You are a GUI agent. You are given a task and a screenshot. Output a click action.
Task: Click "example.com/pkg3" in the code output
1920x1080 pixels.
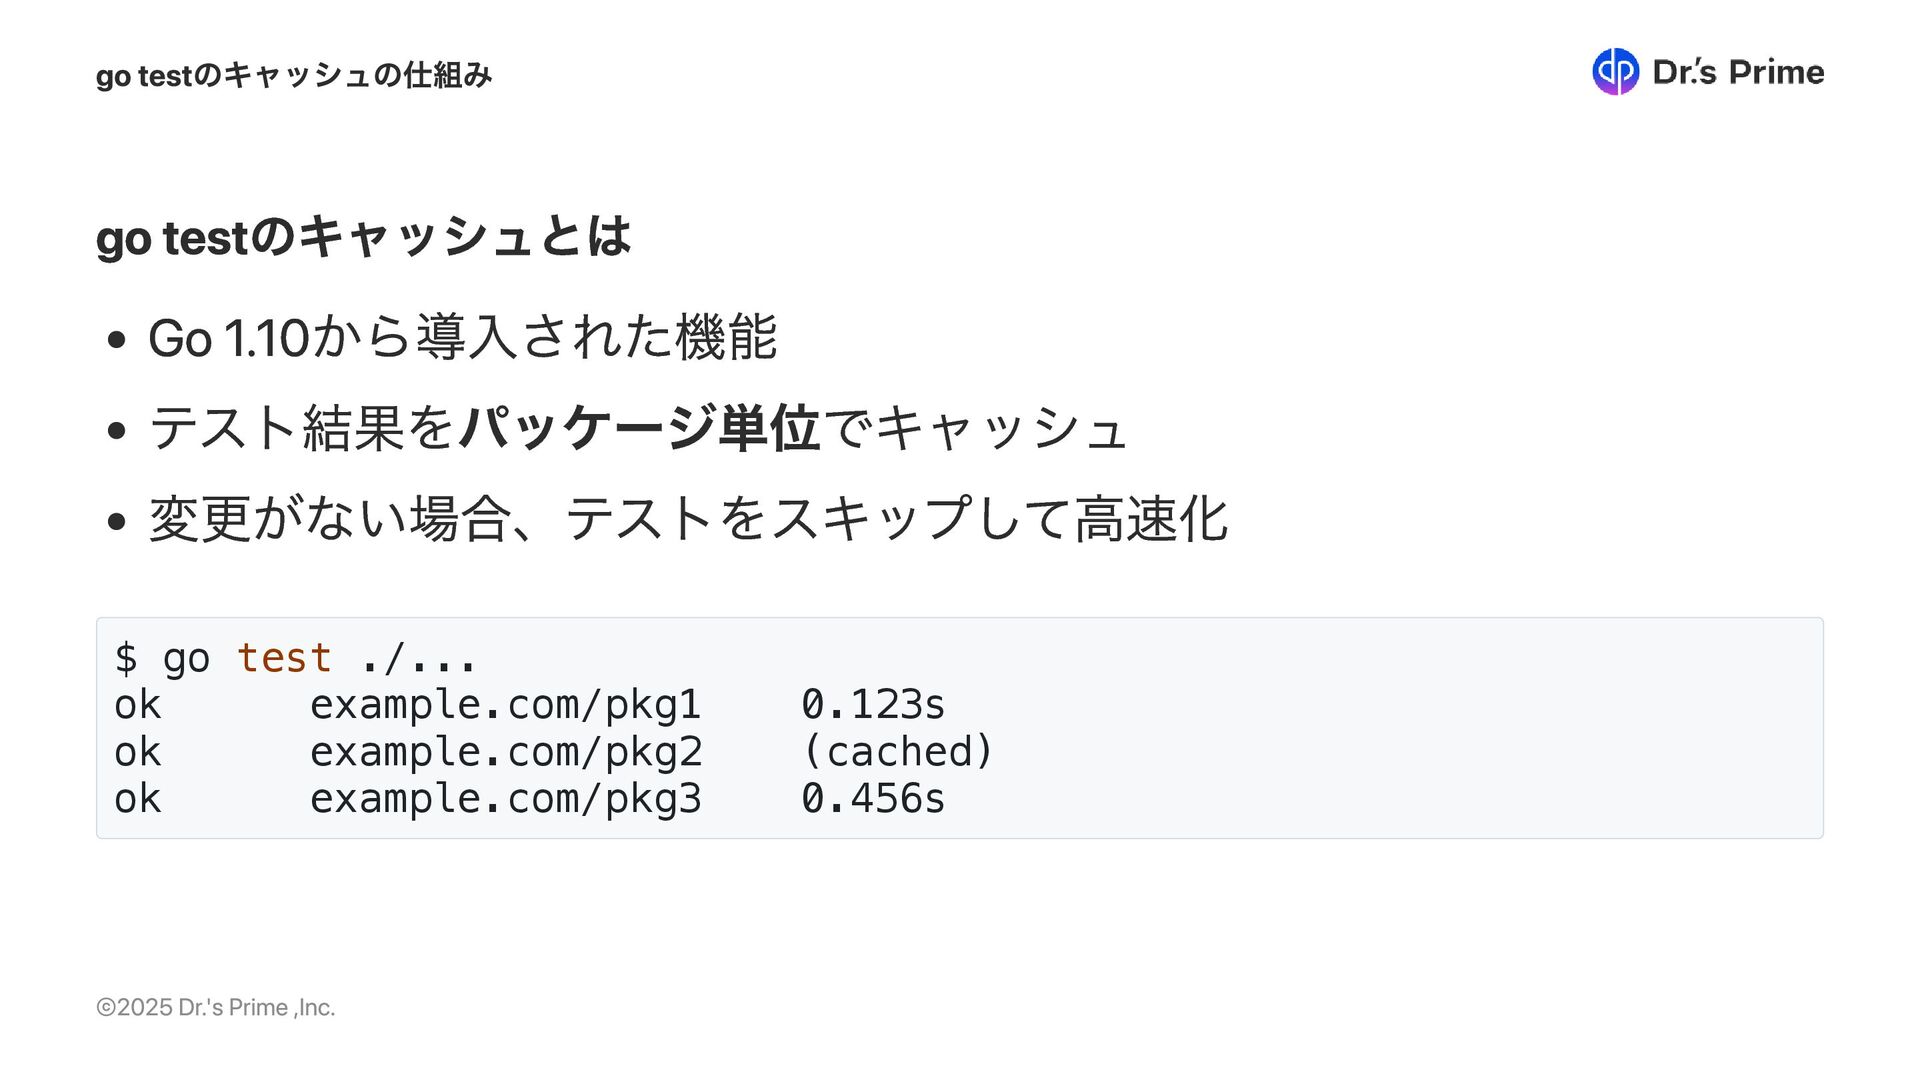coord(506,799)
